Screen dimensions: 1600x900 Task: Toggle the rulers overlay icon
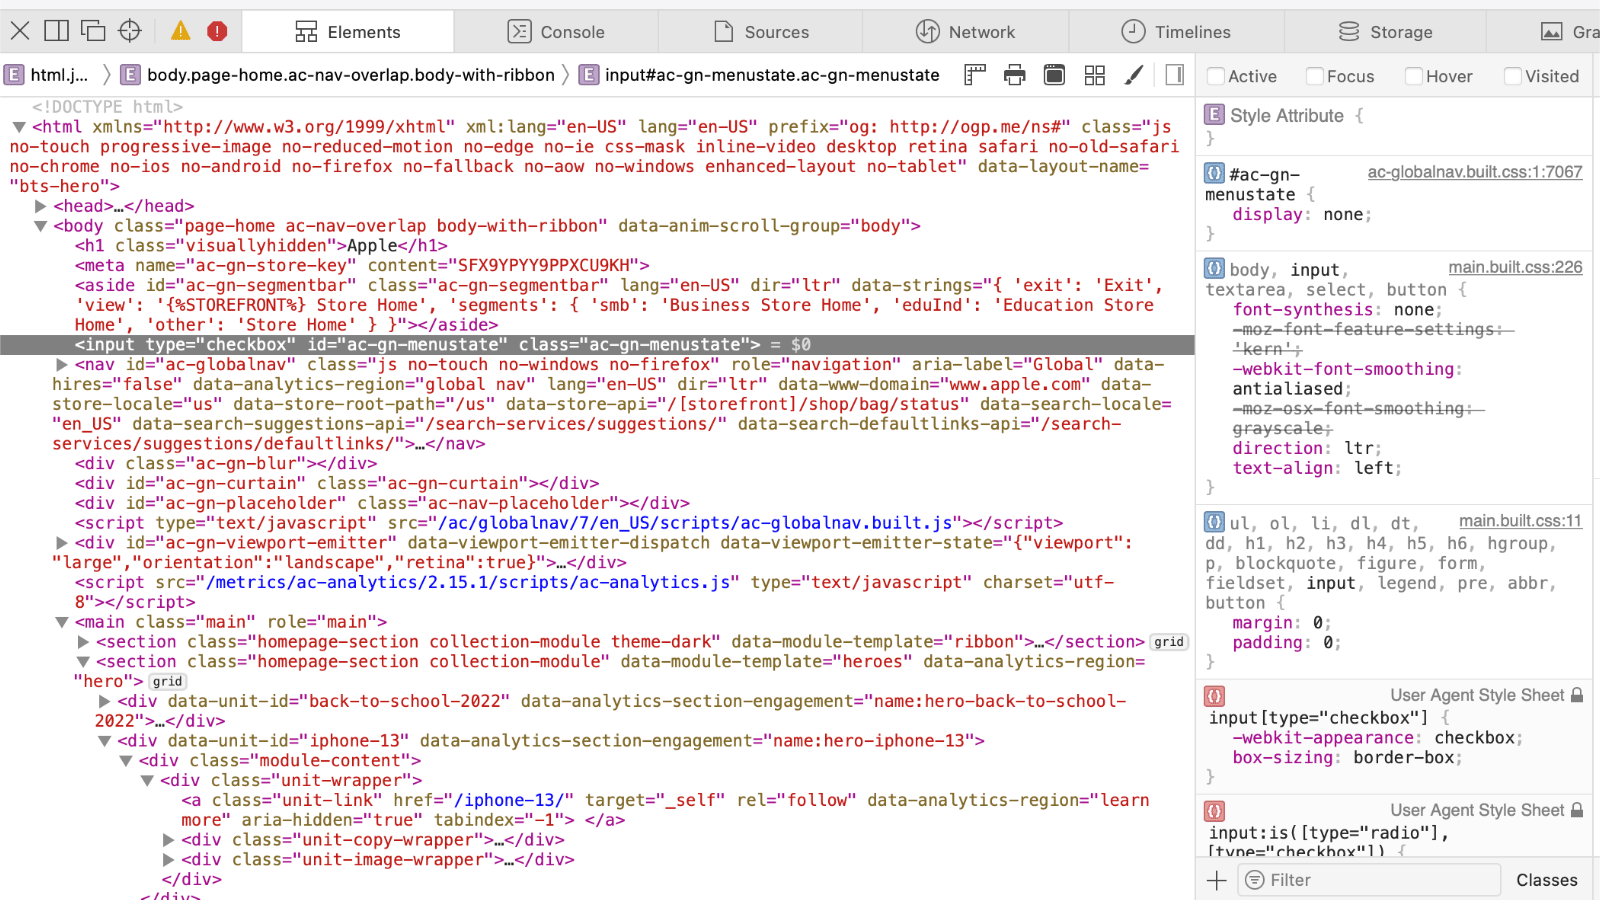coord(974,75)
